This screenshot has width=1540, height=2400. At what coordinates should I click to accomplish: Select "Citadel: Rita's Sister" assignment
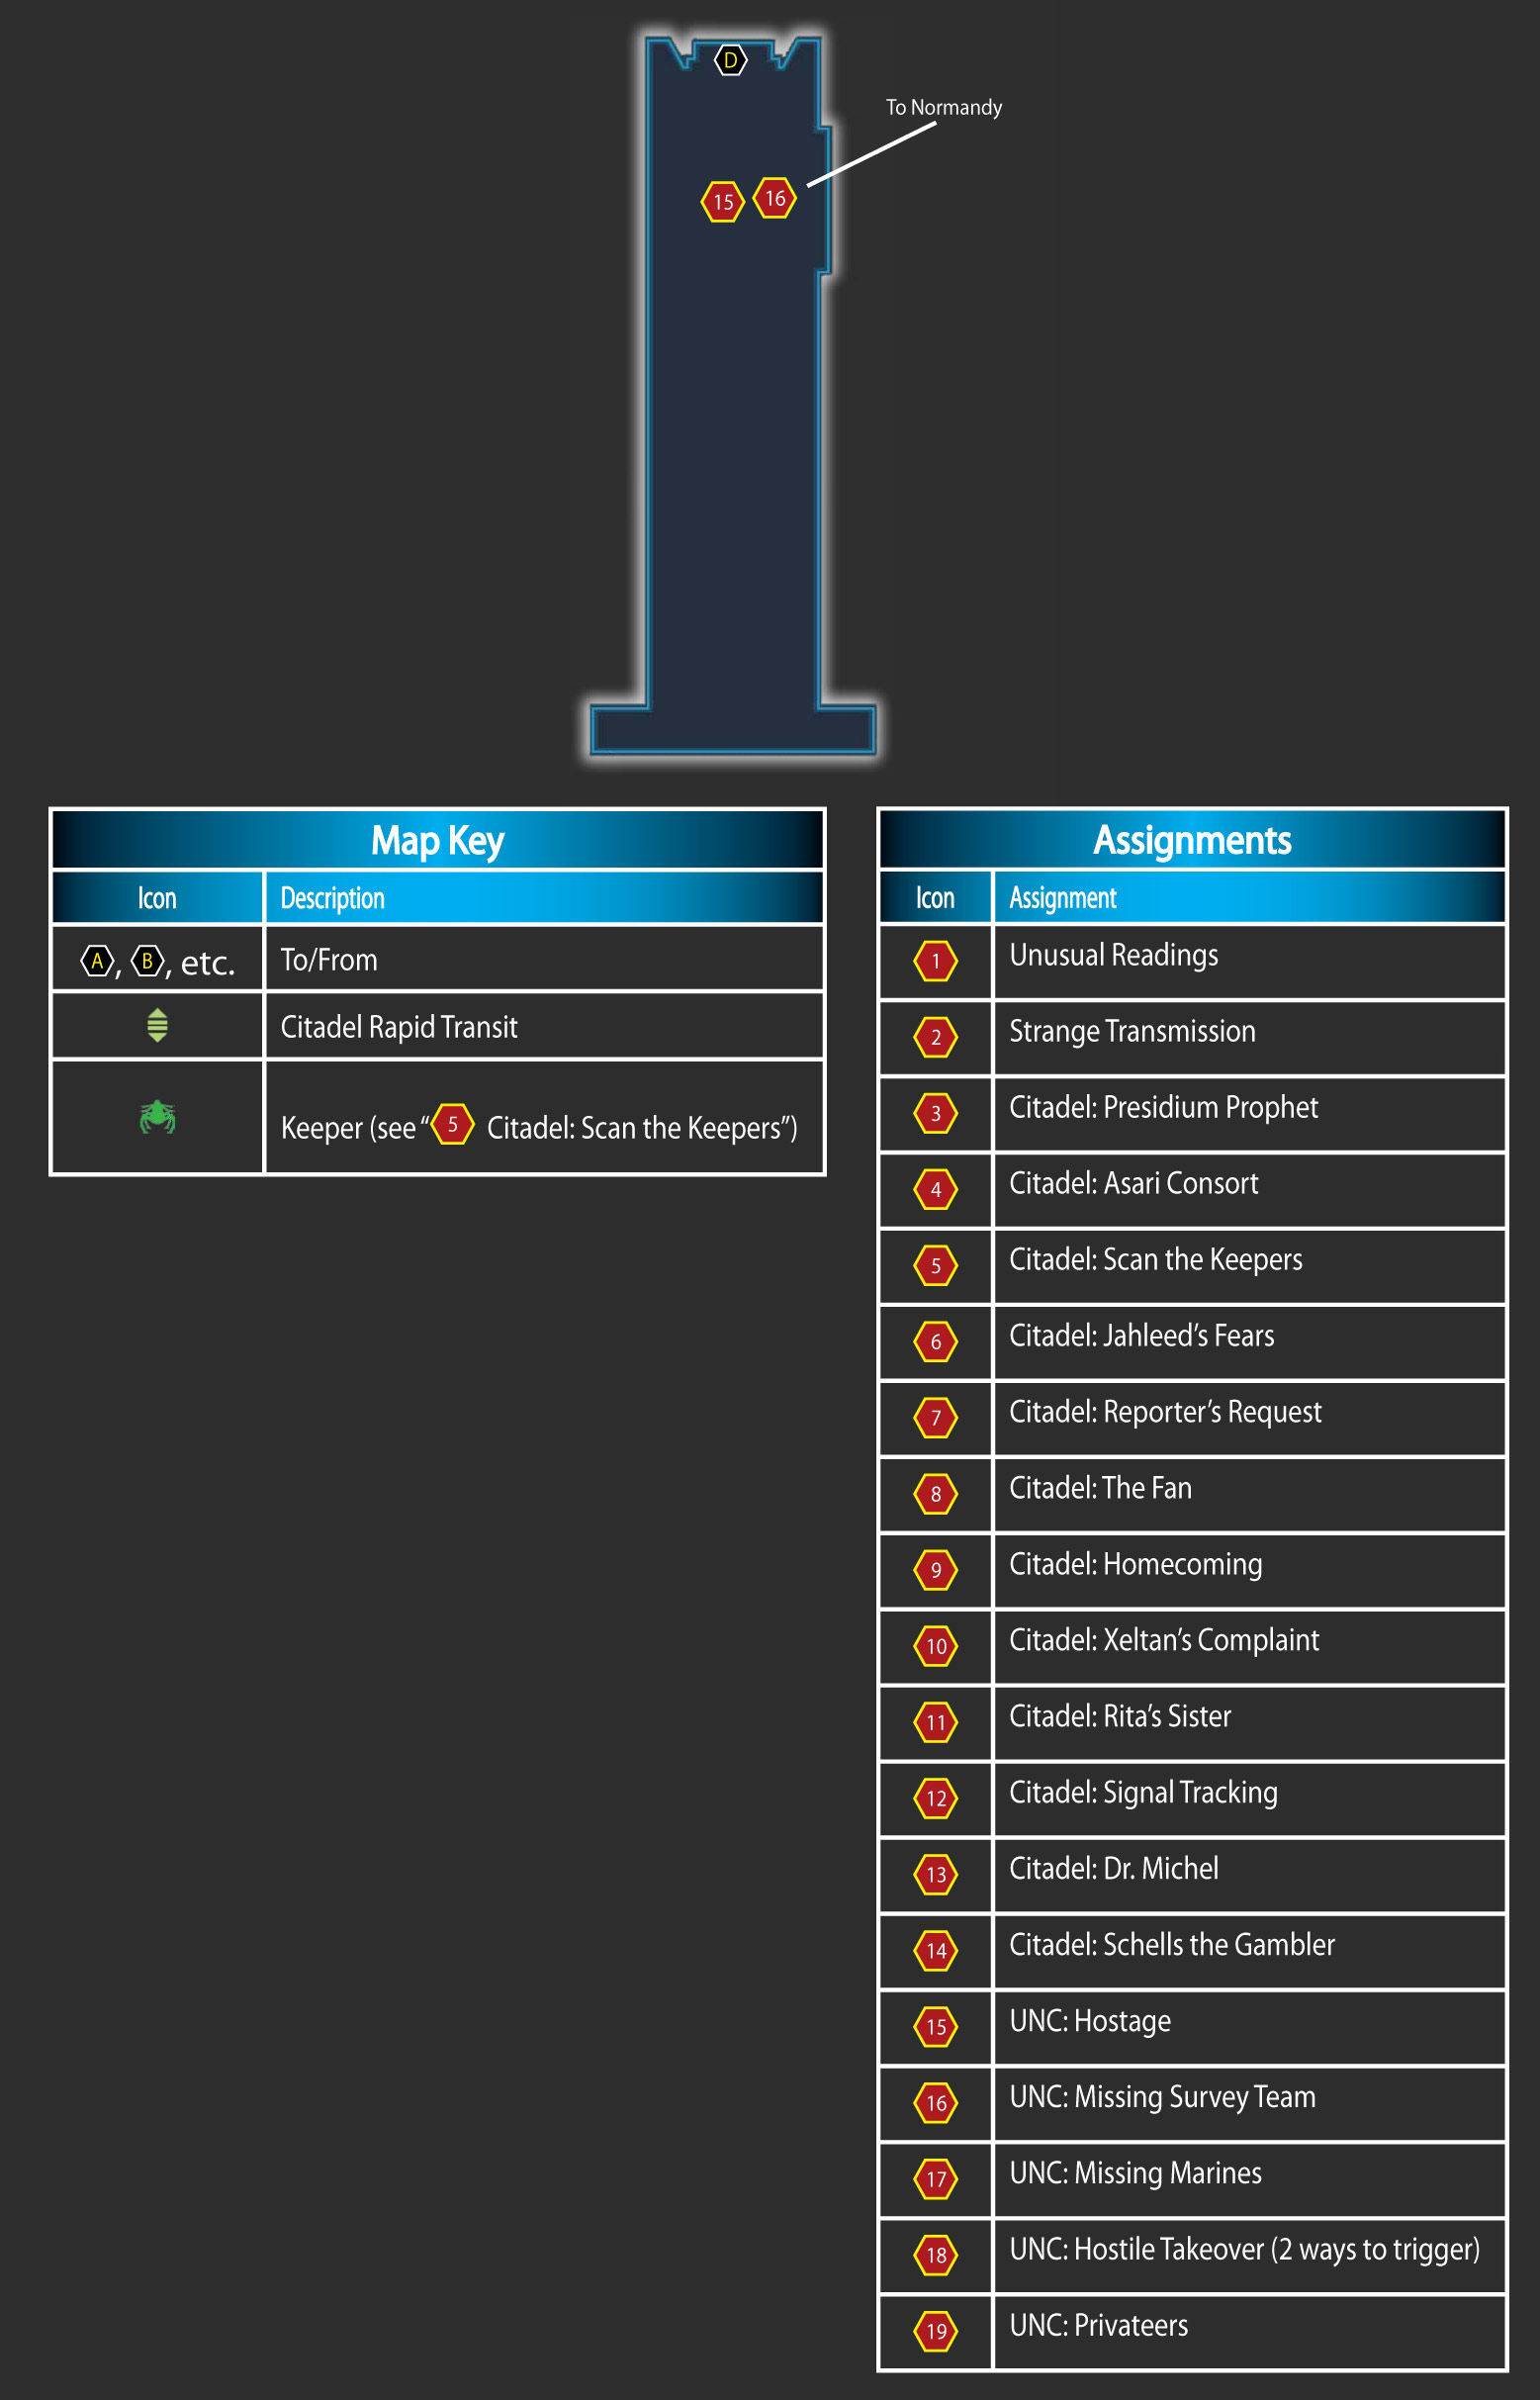click(1120, 1717)
